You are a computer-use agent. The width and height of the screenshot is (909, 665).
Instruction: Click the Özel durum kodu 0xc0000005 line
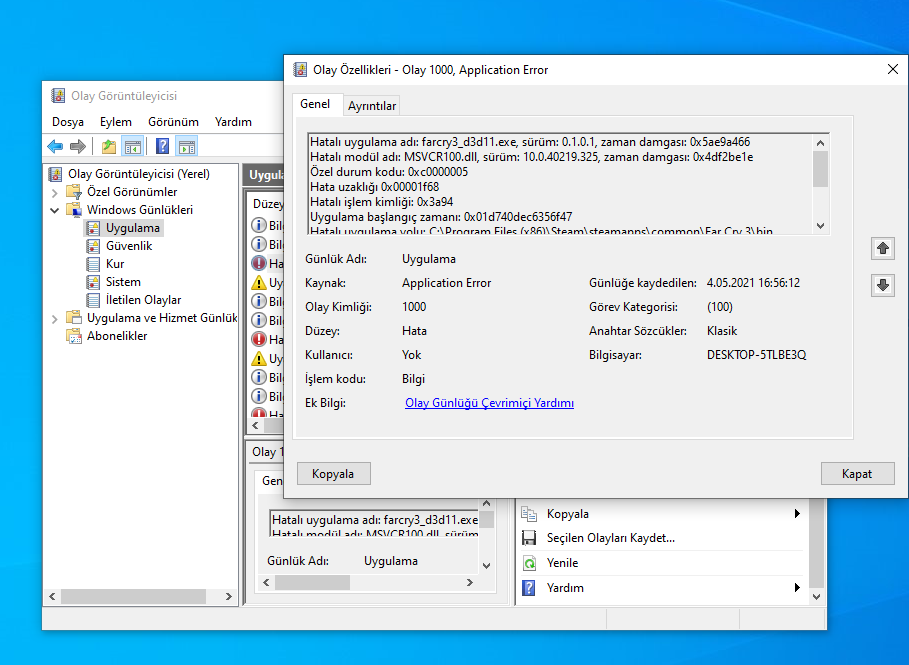pos(388,172)
